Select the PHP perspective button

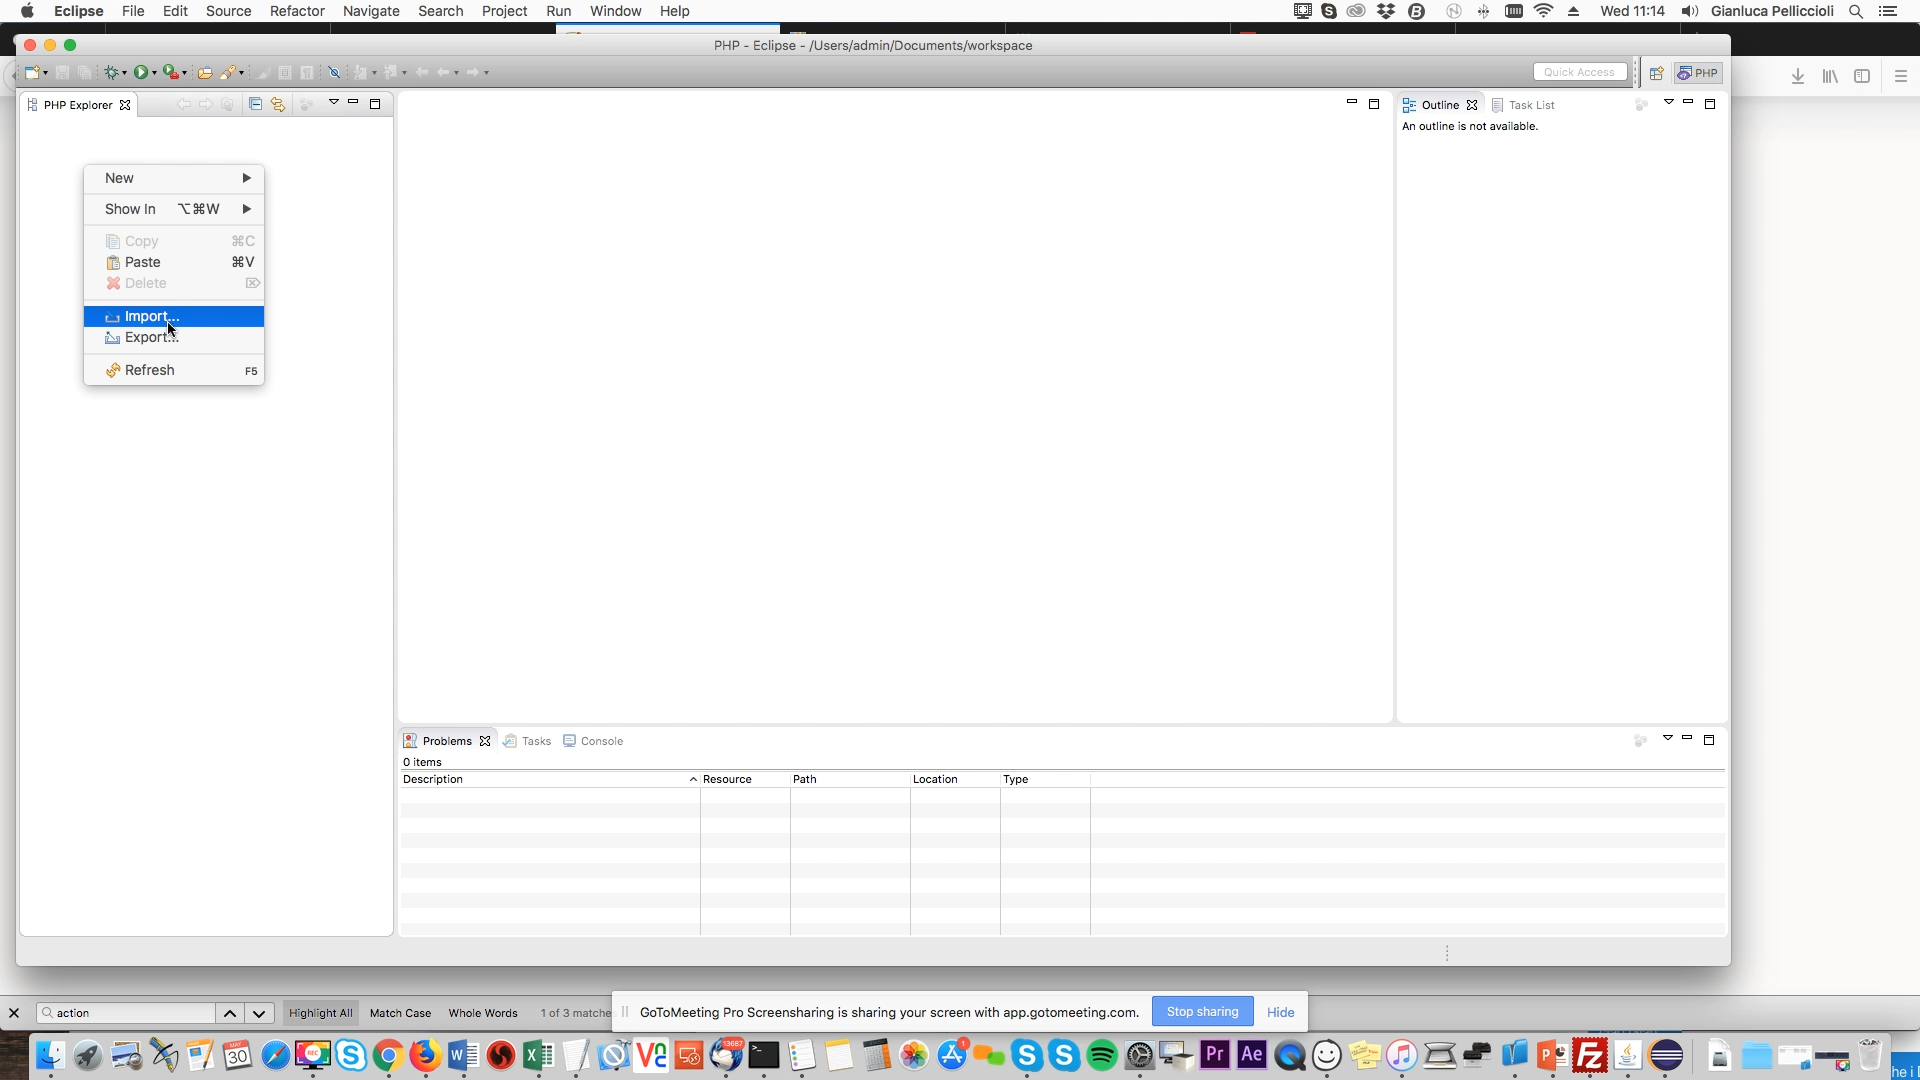(x=1699, y=73)
